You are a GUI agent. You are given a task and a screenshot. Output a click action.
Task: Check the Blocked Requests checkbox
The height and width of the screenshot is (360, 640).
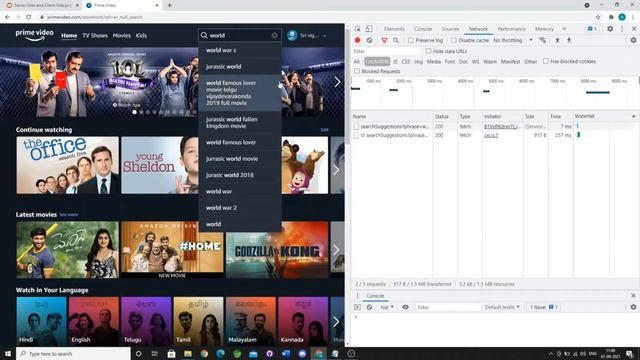(x=357, y=71)
